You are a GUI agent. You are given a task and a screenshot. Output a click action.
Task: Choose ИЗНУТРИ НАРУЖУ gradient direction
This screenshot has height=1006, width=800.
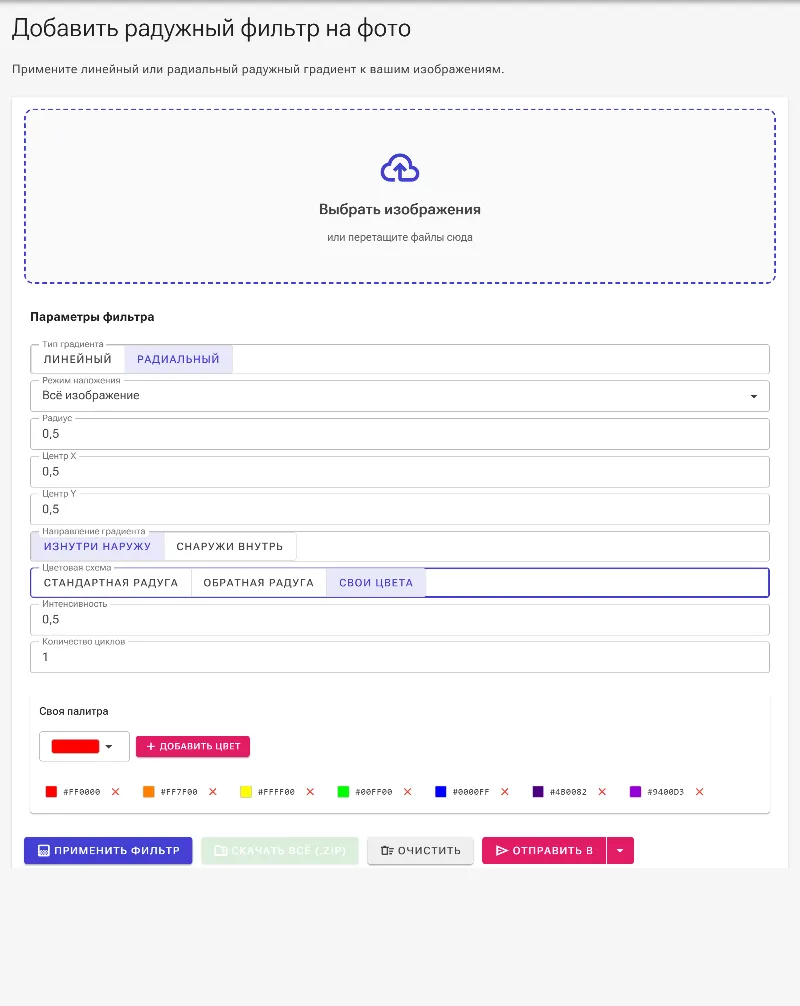(x=98, y=547)
